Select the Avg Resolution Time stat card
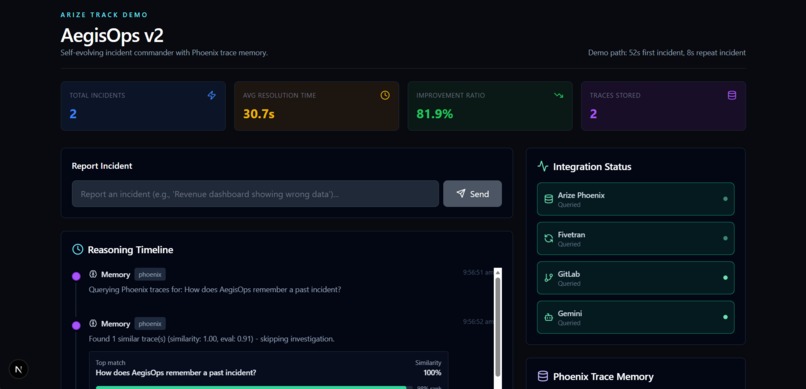Viewport: 806px width, 389px height. (x=317, y=106)
